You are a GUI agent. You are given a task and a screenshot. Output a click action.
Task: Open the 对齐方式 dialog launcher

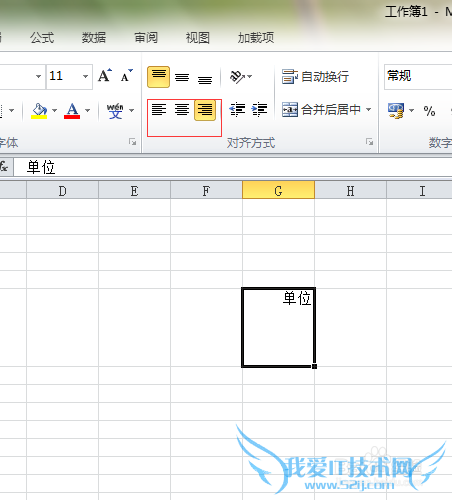point(369,142)
